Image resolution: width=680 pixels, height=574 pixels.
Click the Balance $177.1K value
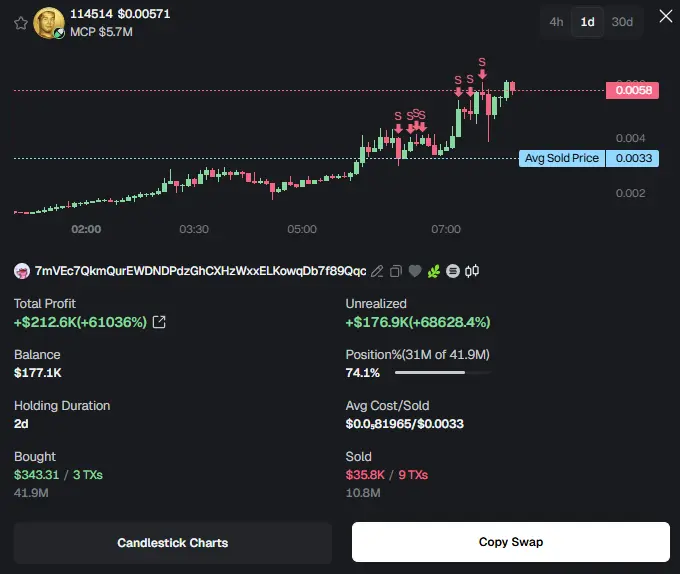click(38, 373)
